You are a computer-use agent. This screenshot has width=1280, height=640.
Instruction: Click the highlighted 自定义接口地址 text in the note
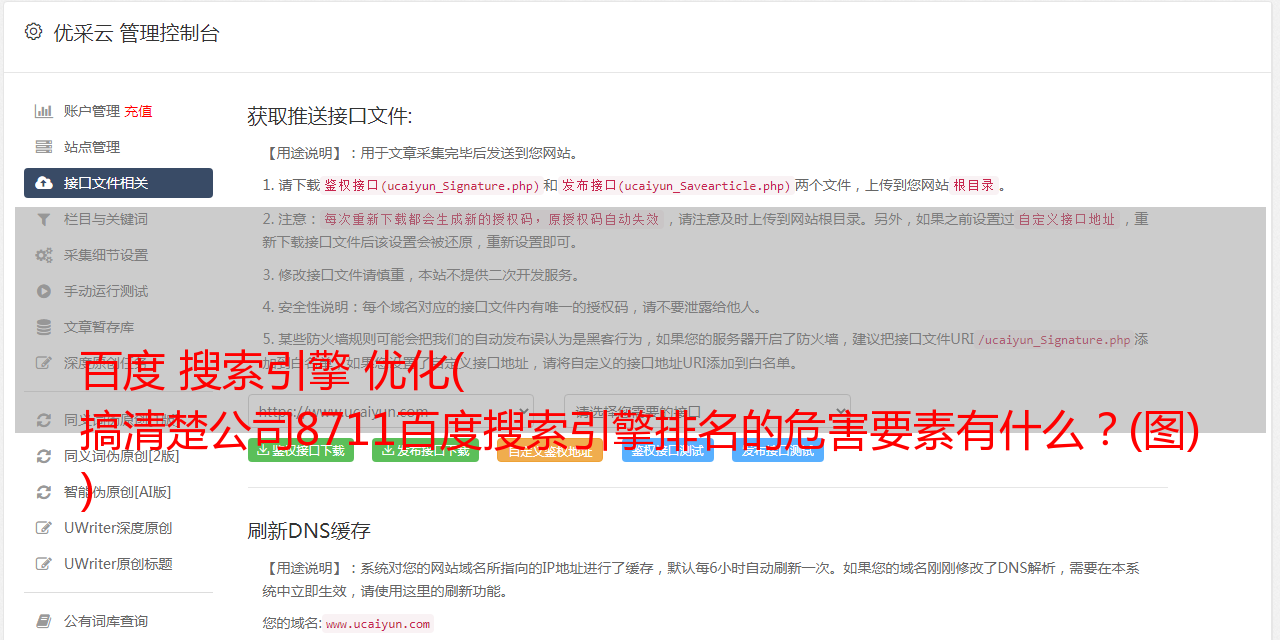point(1066,219)
